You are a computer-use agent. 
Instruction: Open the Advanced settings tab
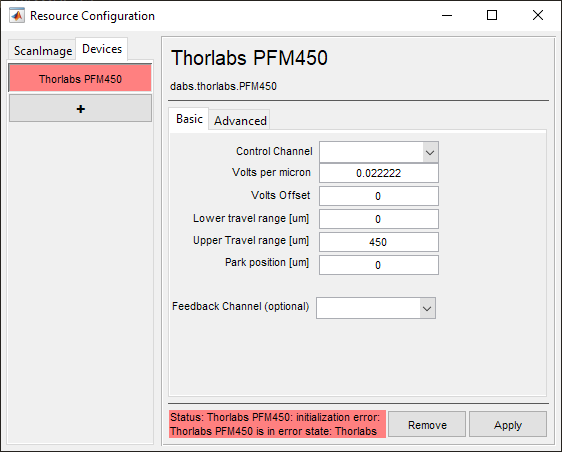pyautogui.click(x=240, y=120)
